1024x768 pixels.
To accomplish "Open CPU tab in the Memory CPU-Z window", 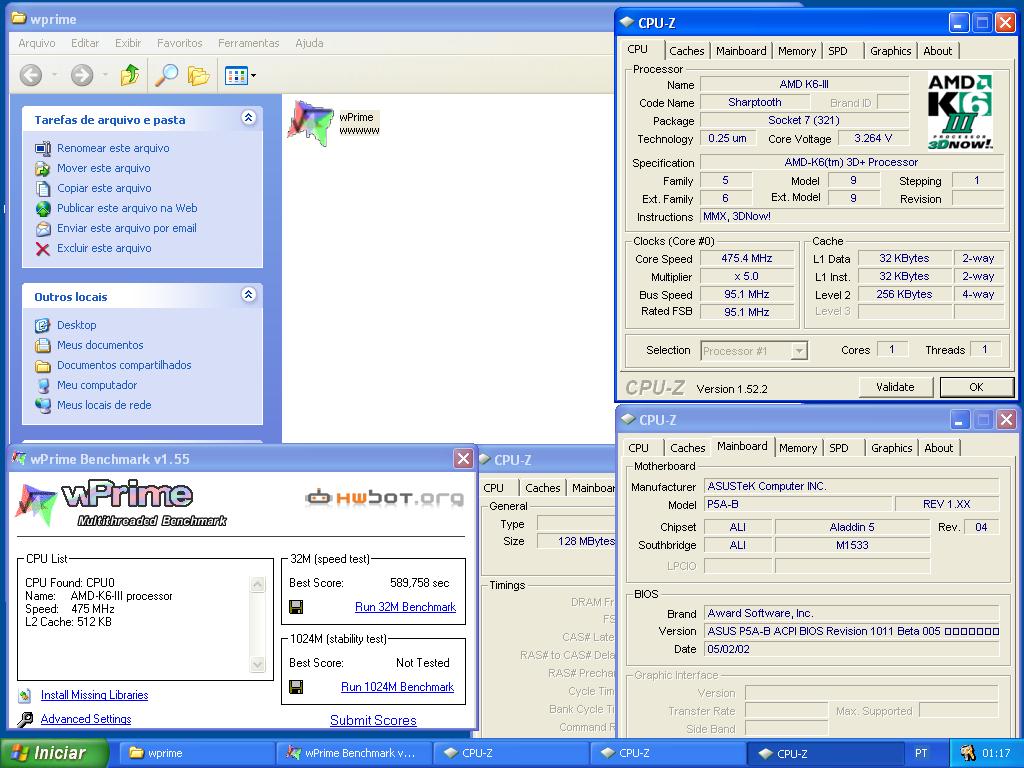I will (494, 488).
